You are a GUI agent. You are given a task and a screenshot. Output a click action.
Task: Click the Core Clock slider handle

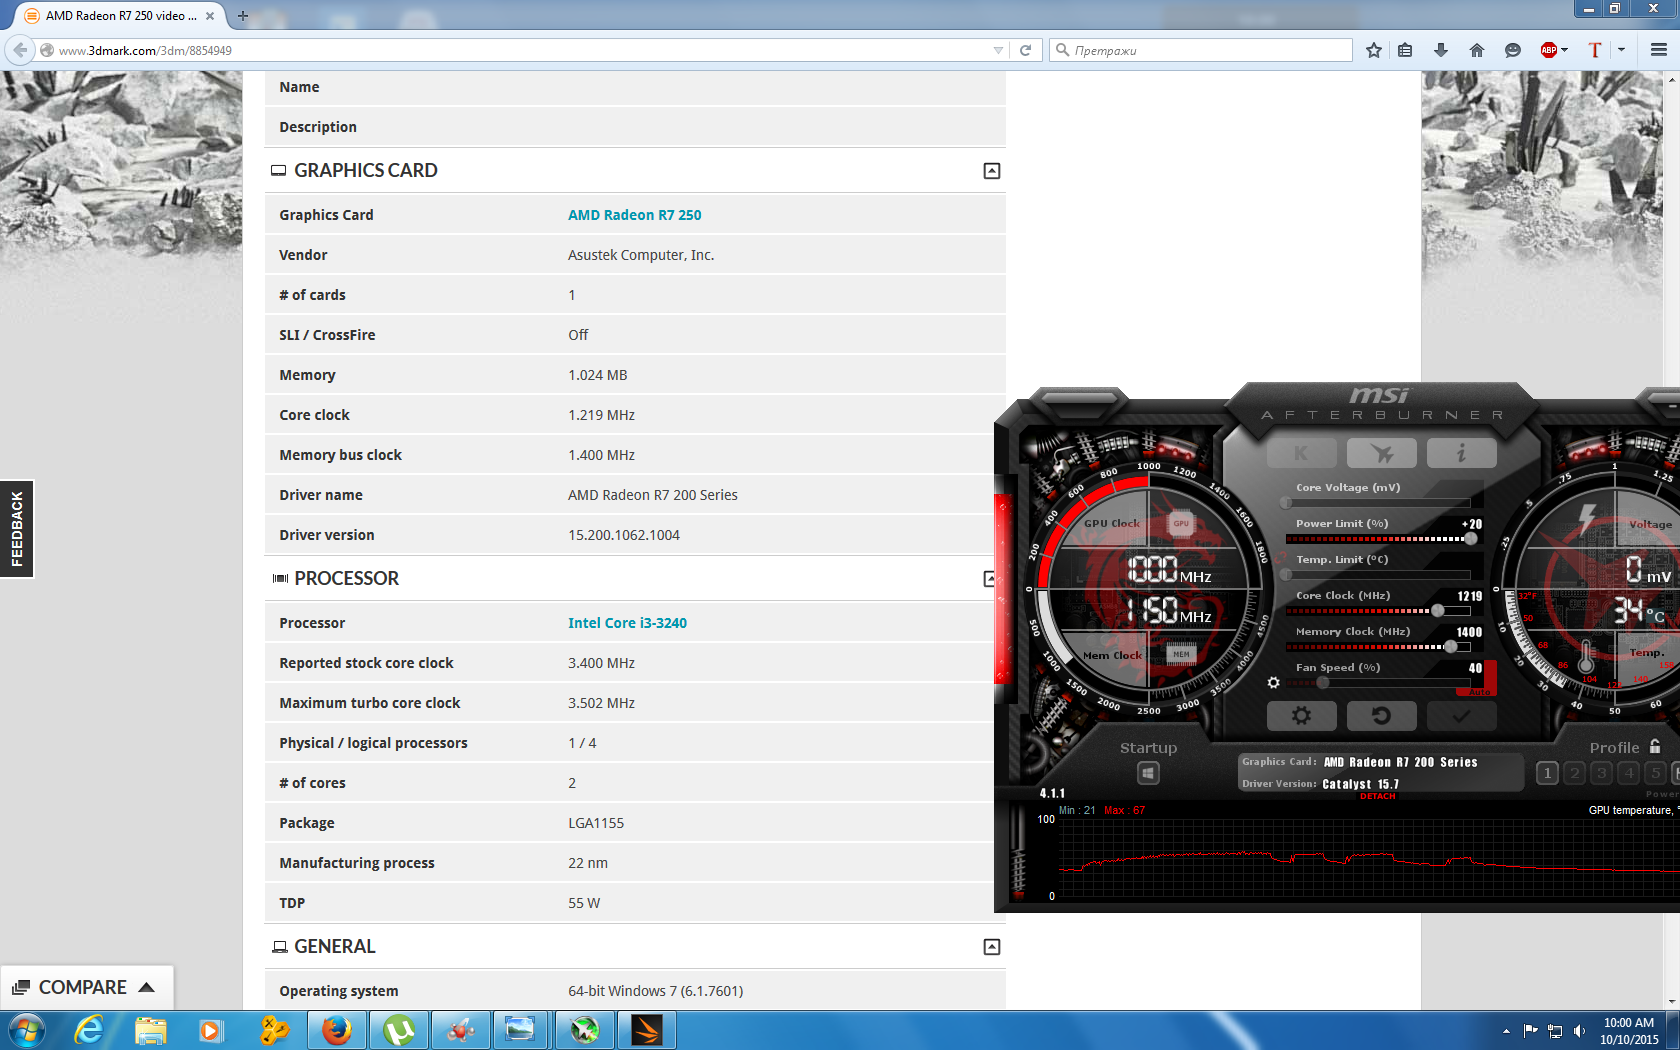coord(1437,610)
